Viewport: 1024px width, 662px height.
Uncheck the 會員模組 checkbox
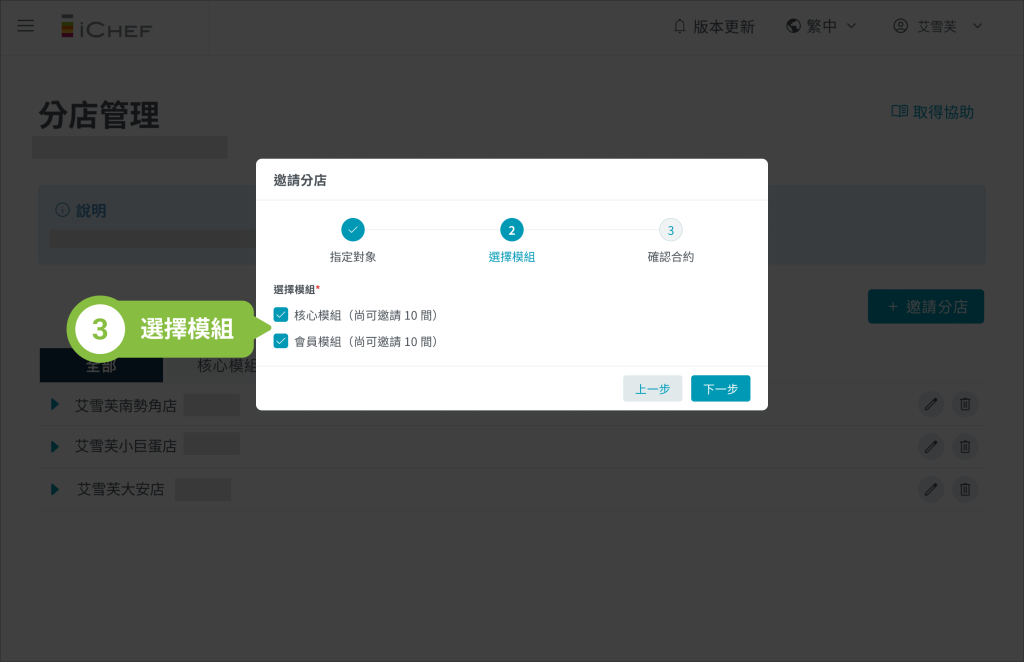coord(281,341)
